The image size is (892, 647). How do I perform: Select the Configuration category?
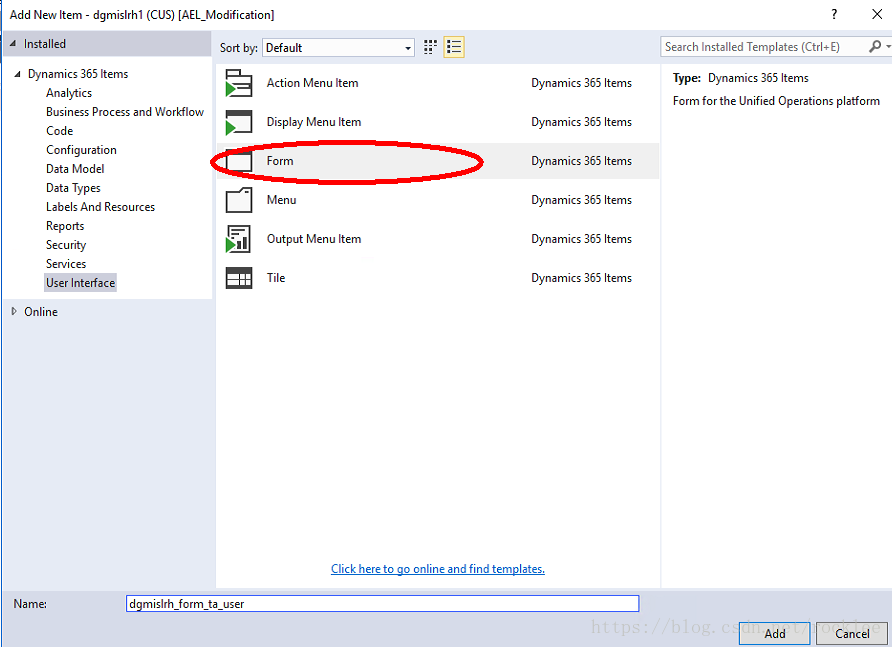tap(81, 150)
